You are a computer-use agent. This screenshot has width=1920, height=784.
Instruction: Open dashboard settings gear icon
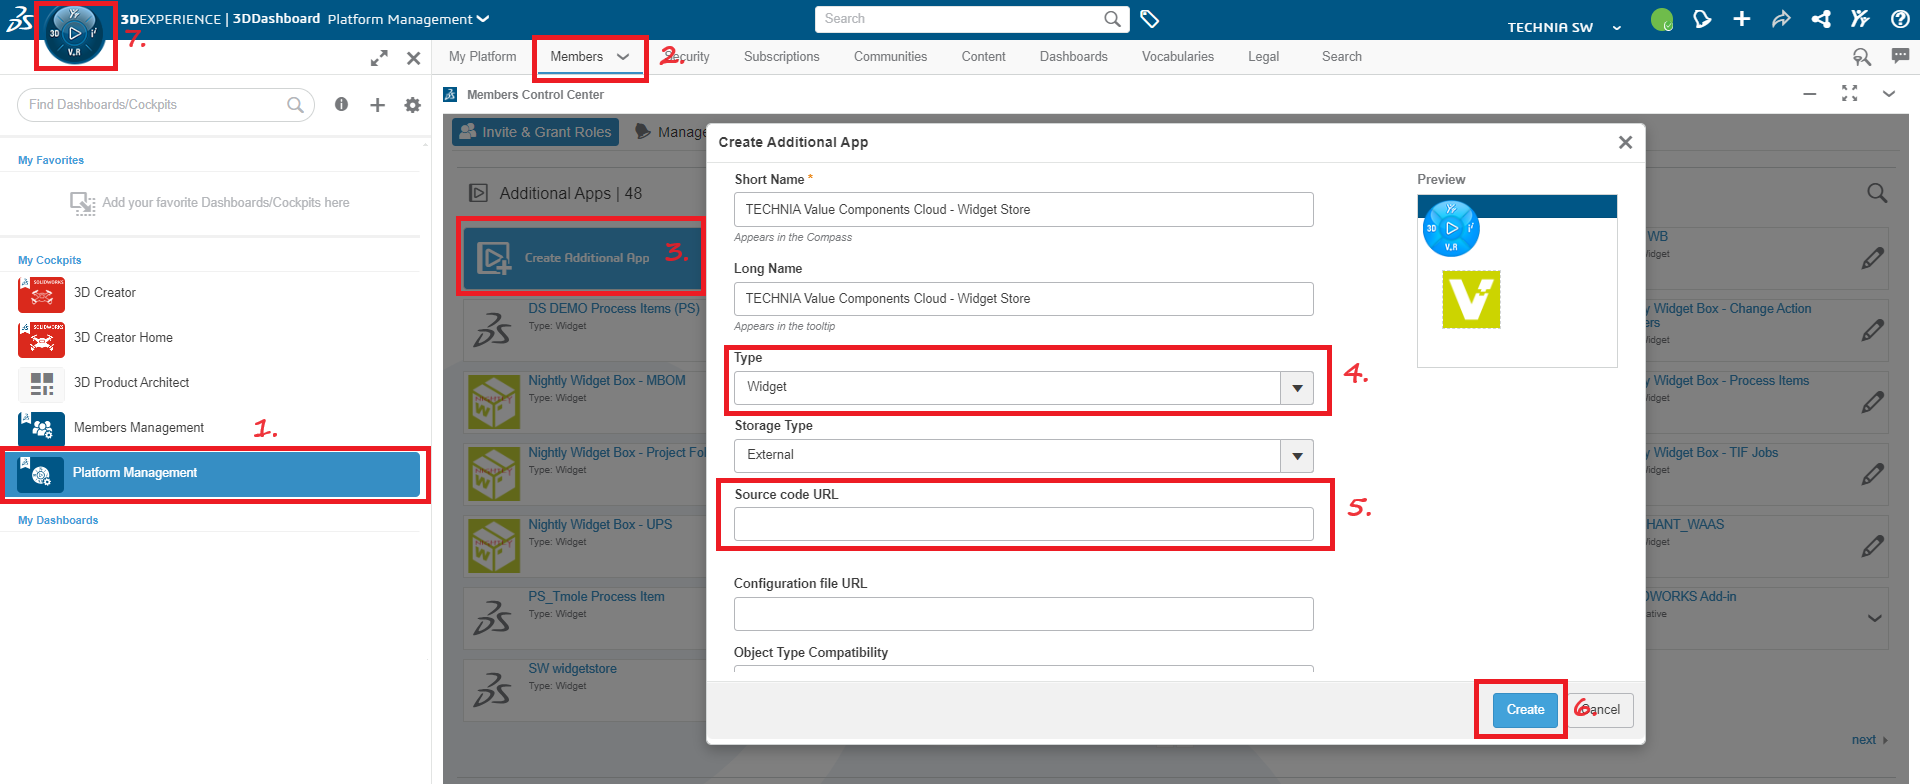412,105
